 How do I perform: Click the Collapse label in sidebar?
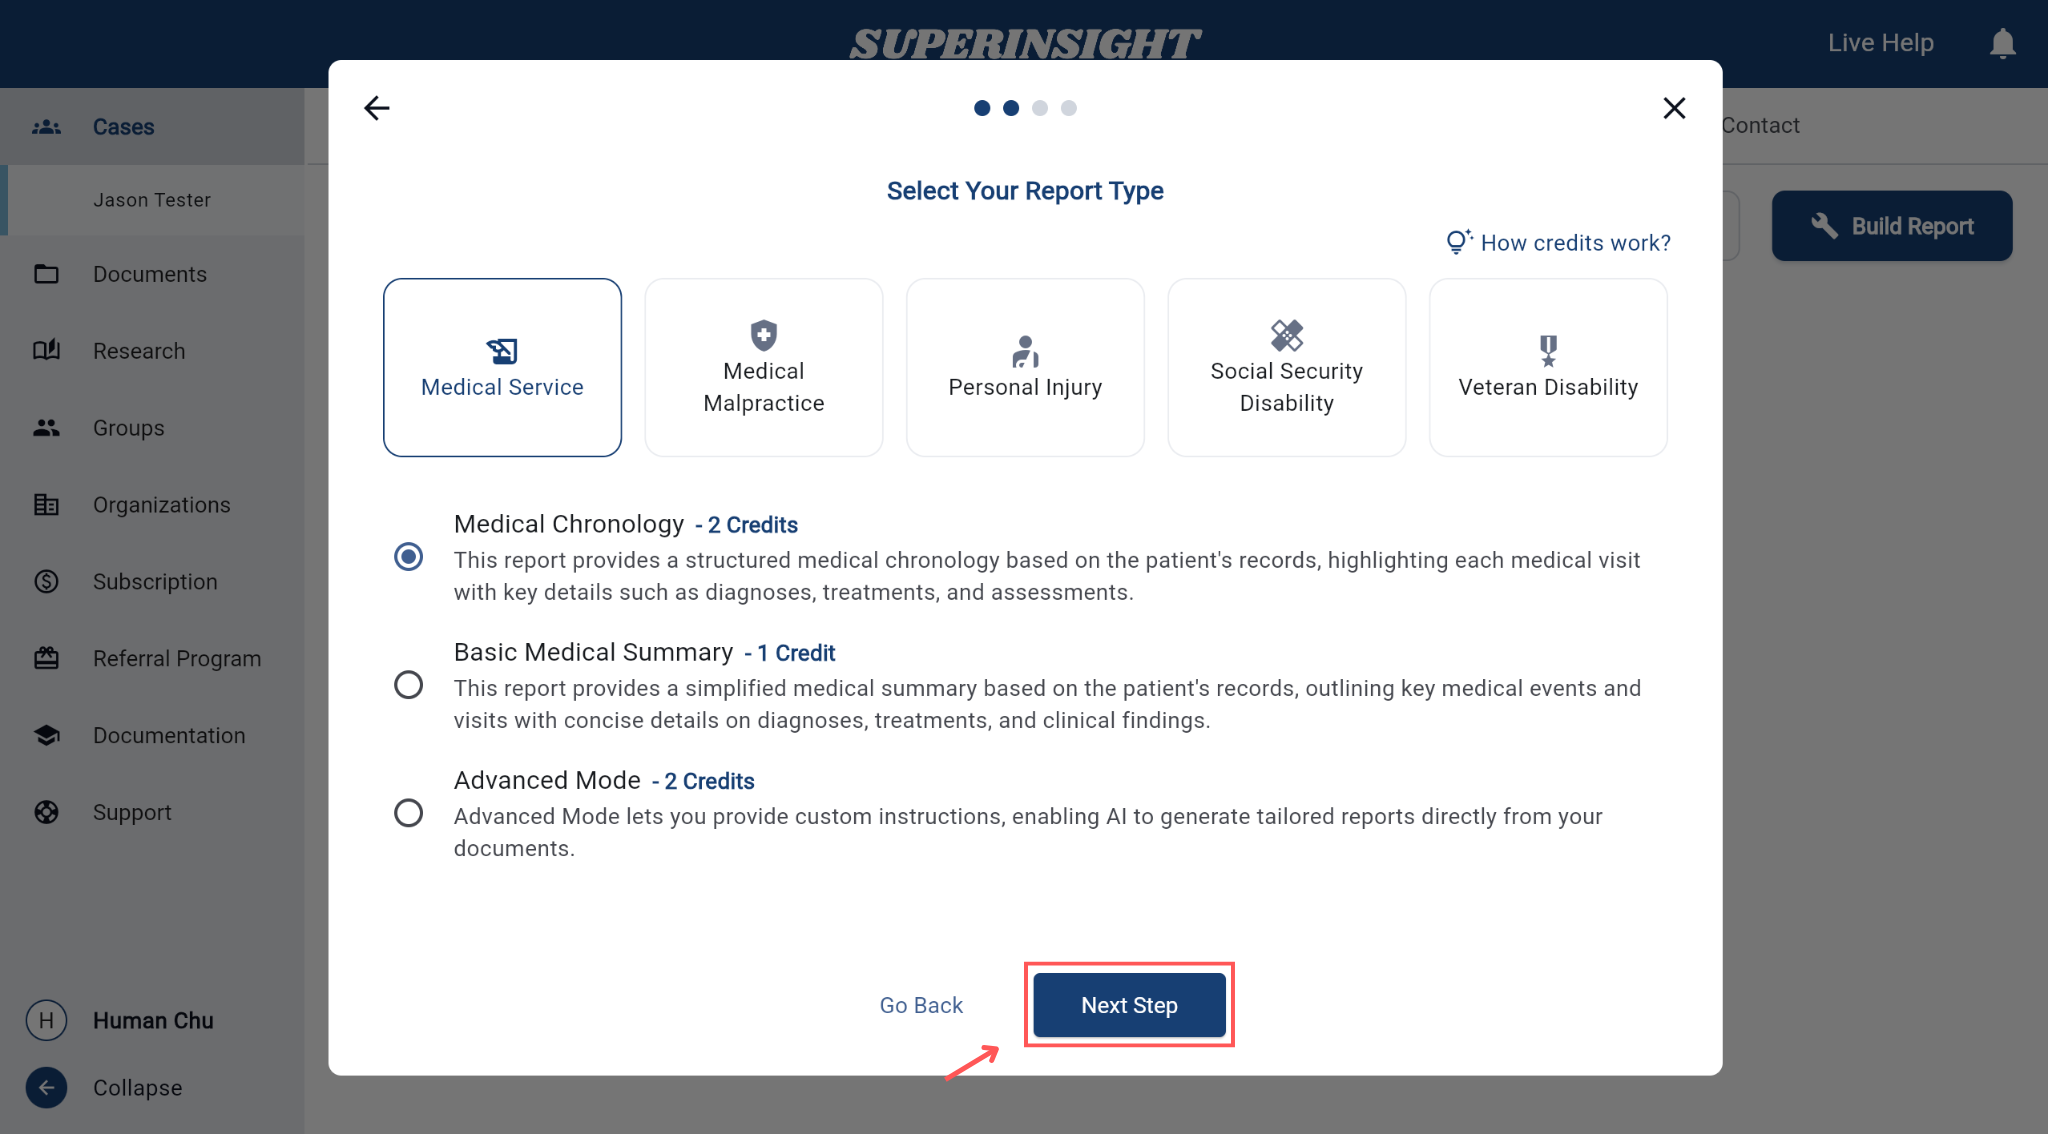point(138,1088)
